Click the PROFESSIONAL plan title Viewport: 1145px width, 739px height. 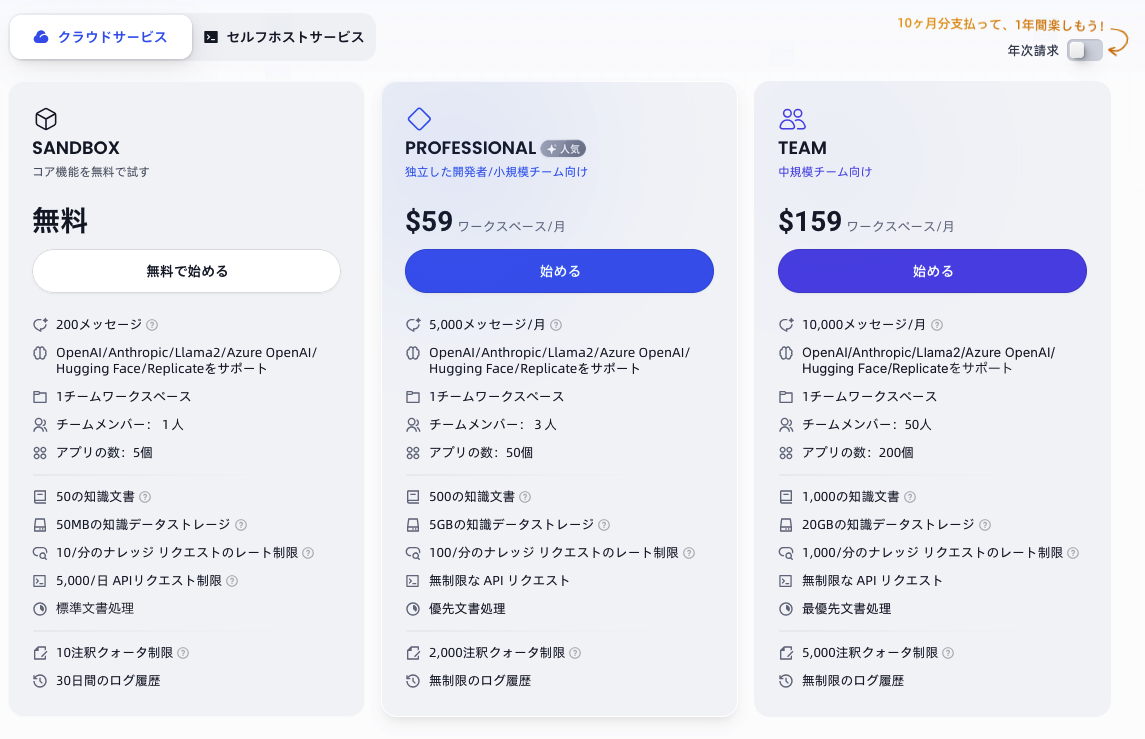click(x=471, y=148)
